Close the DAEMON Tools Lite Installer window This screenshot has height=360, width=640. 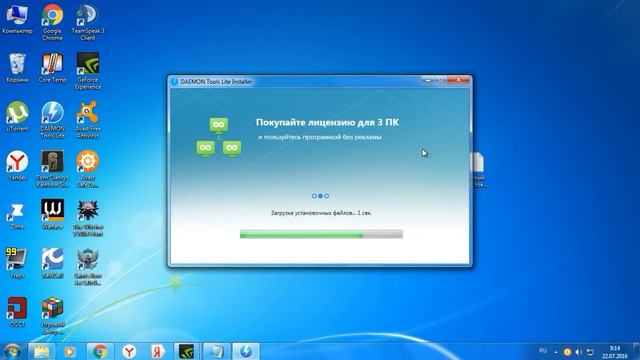tap(459, 80)
